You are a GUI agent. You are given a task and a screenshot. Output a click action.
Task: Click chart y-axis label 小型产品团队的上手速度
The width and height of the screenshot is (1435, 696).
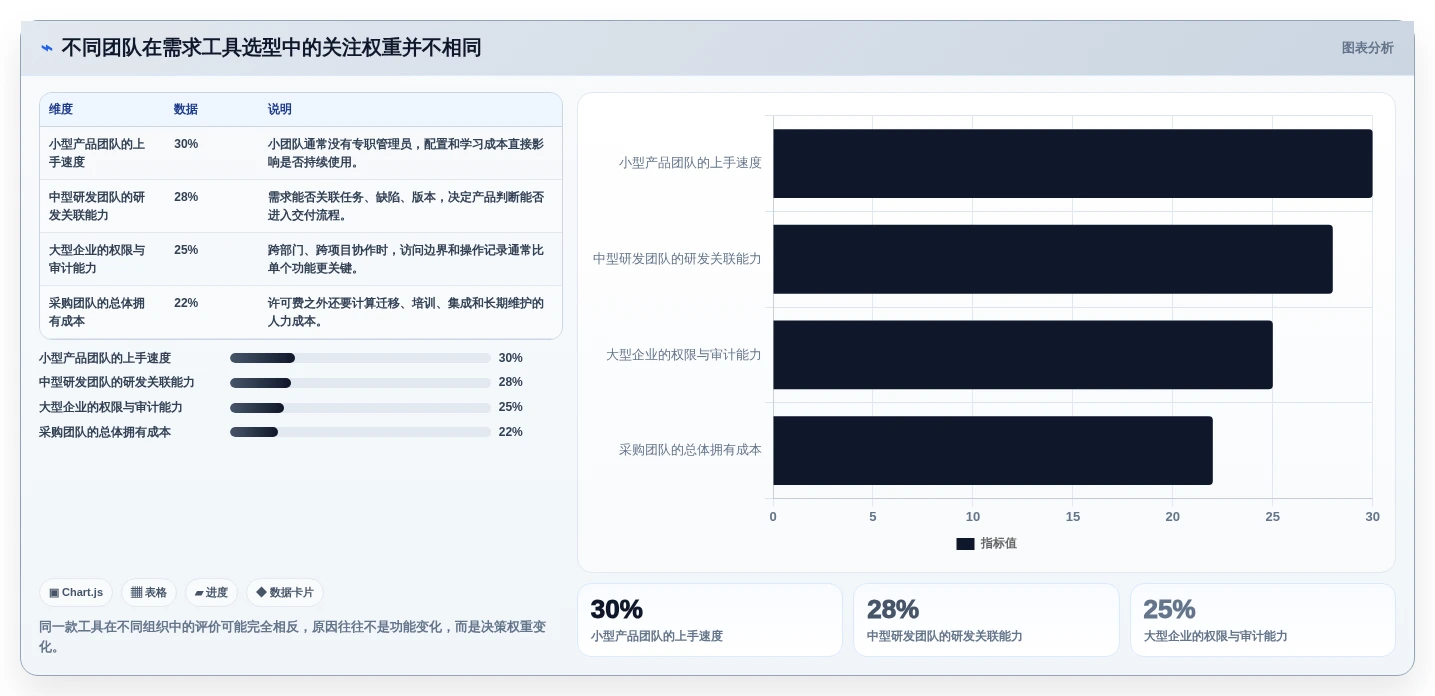(690, 163)
